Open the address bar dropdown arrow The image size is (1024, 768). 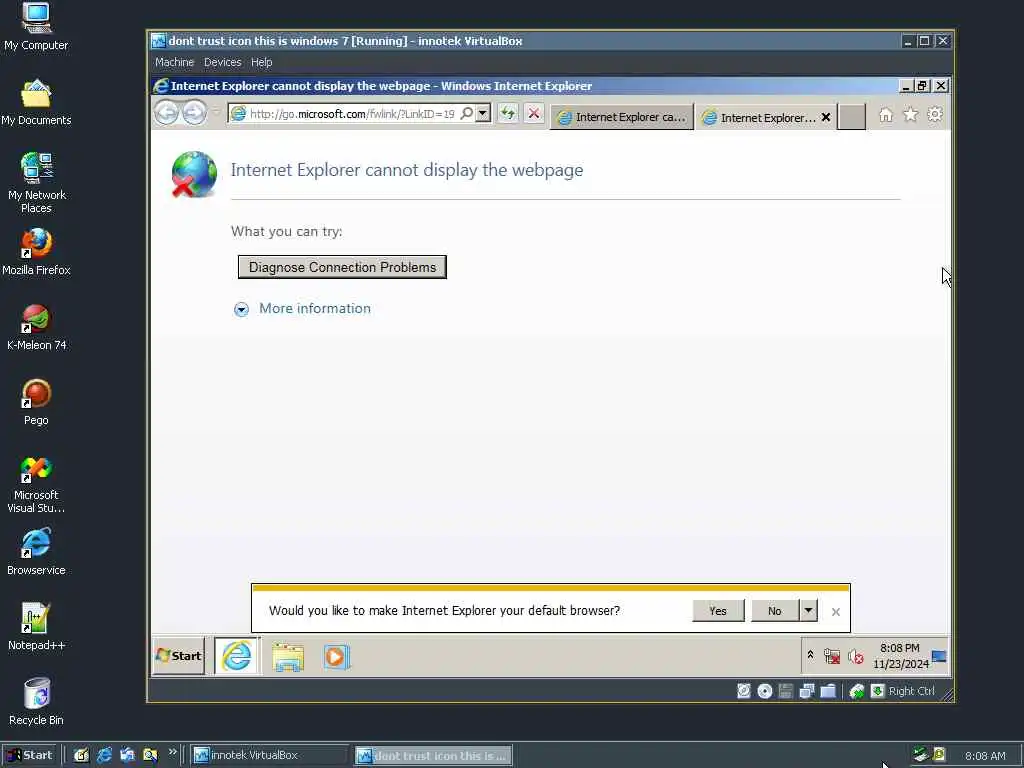coord(483,114)
